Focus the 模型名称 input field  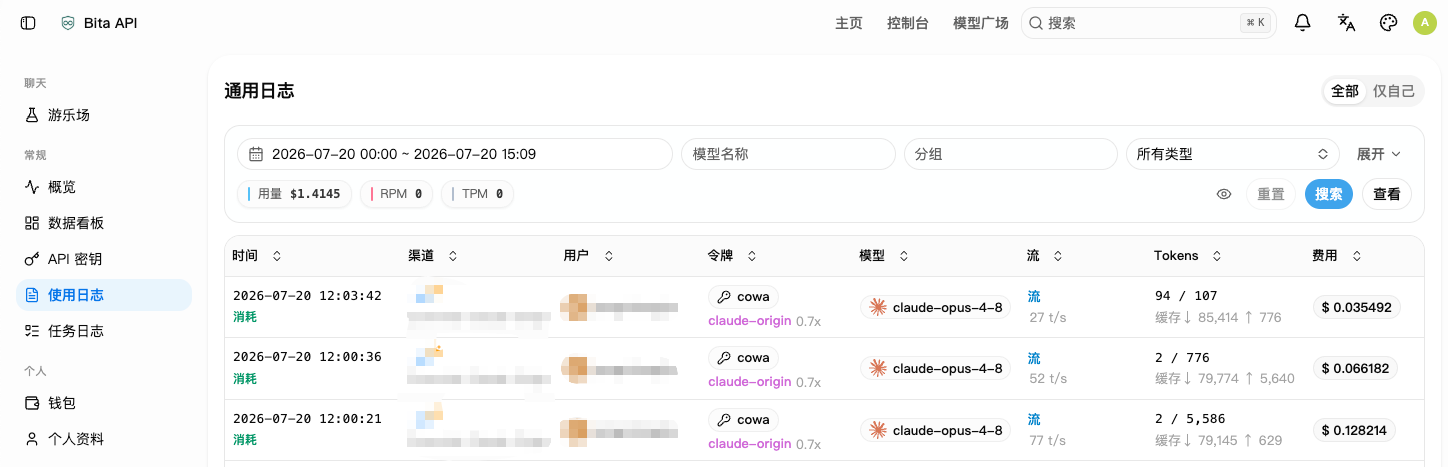(x=788, y=154)
